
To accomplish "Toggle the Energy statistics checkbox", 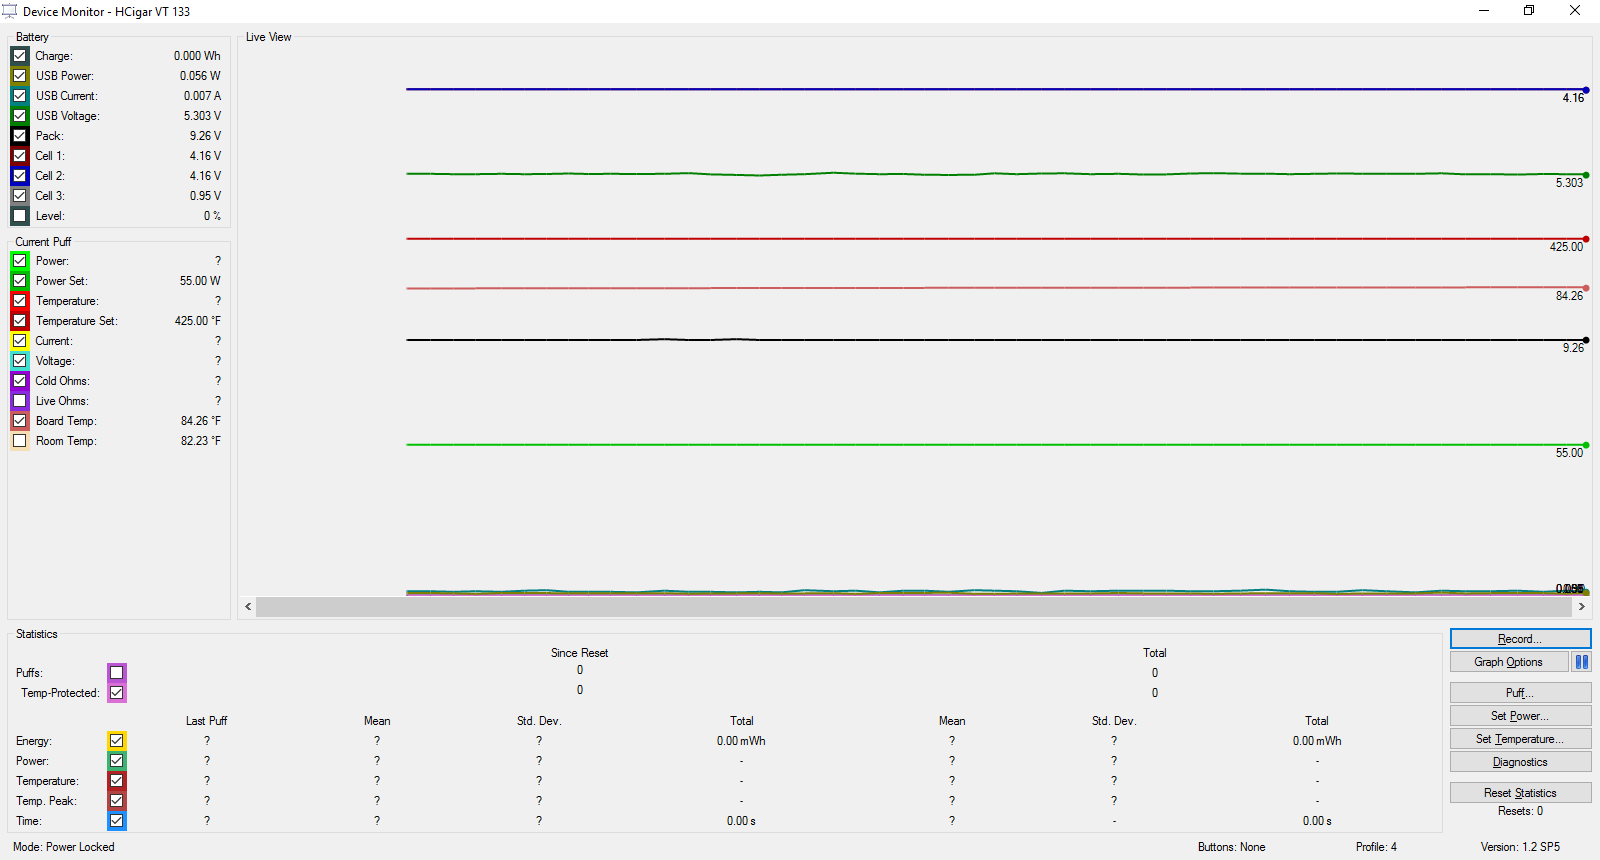I will coord(117,741).
